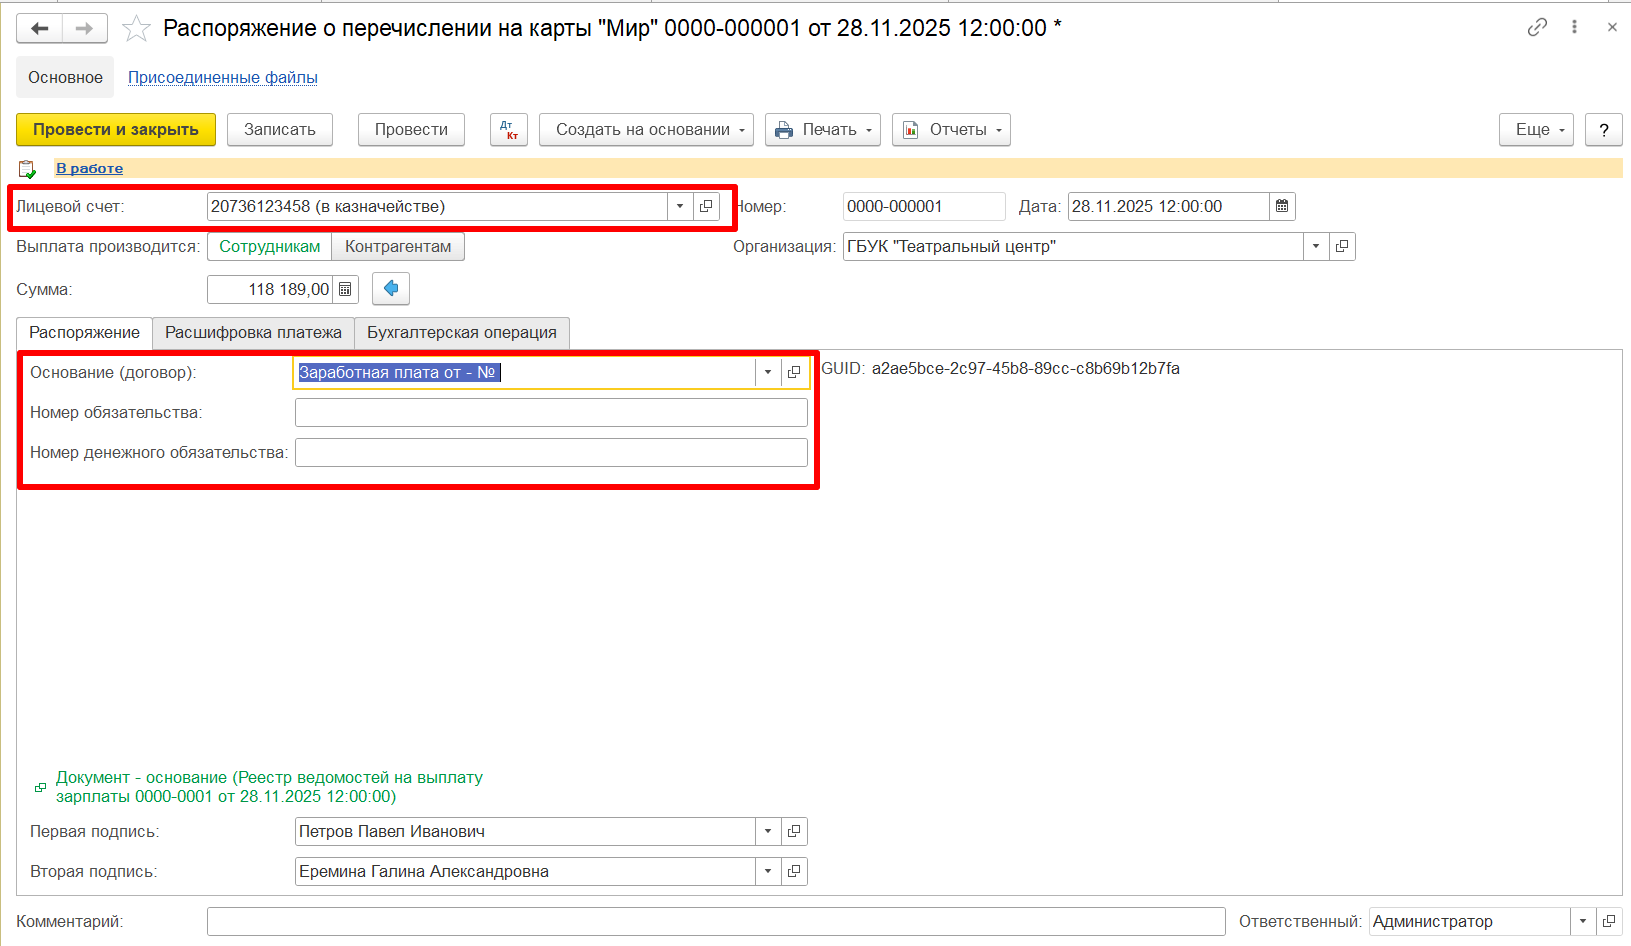
Task: Open calendar picker next to Дата field
Action: coord(1282,207)
